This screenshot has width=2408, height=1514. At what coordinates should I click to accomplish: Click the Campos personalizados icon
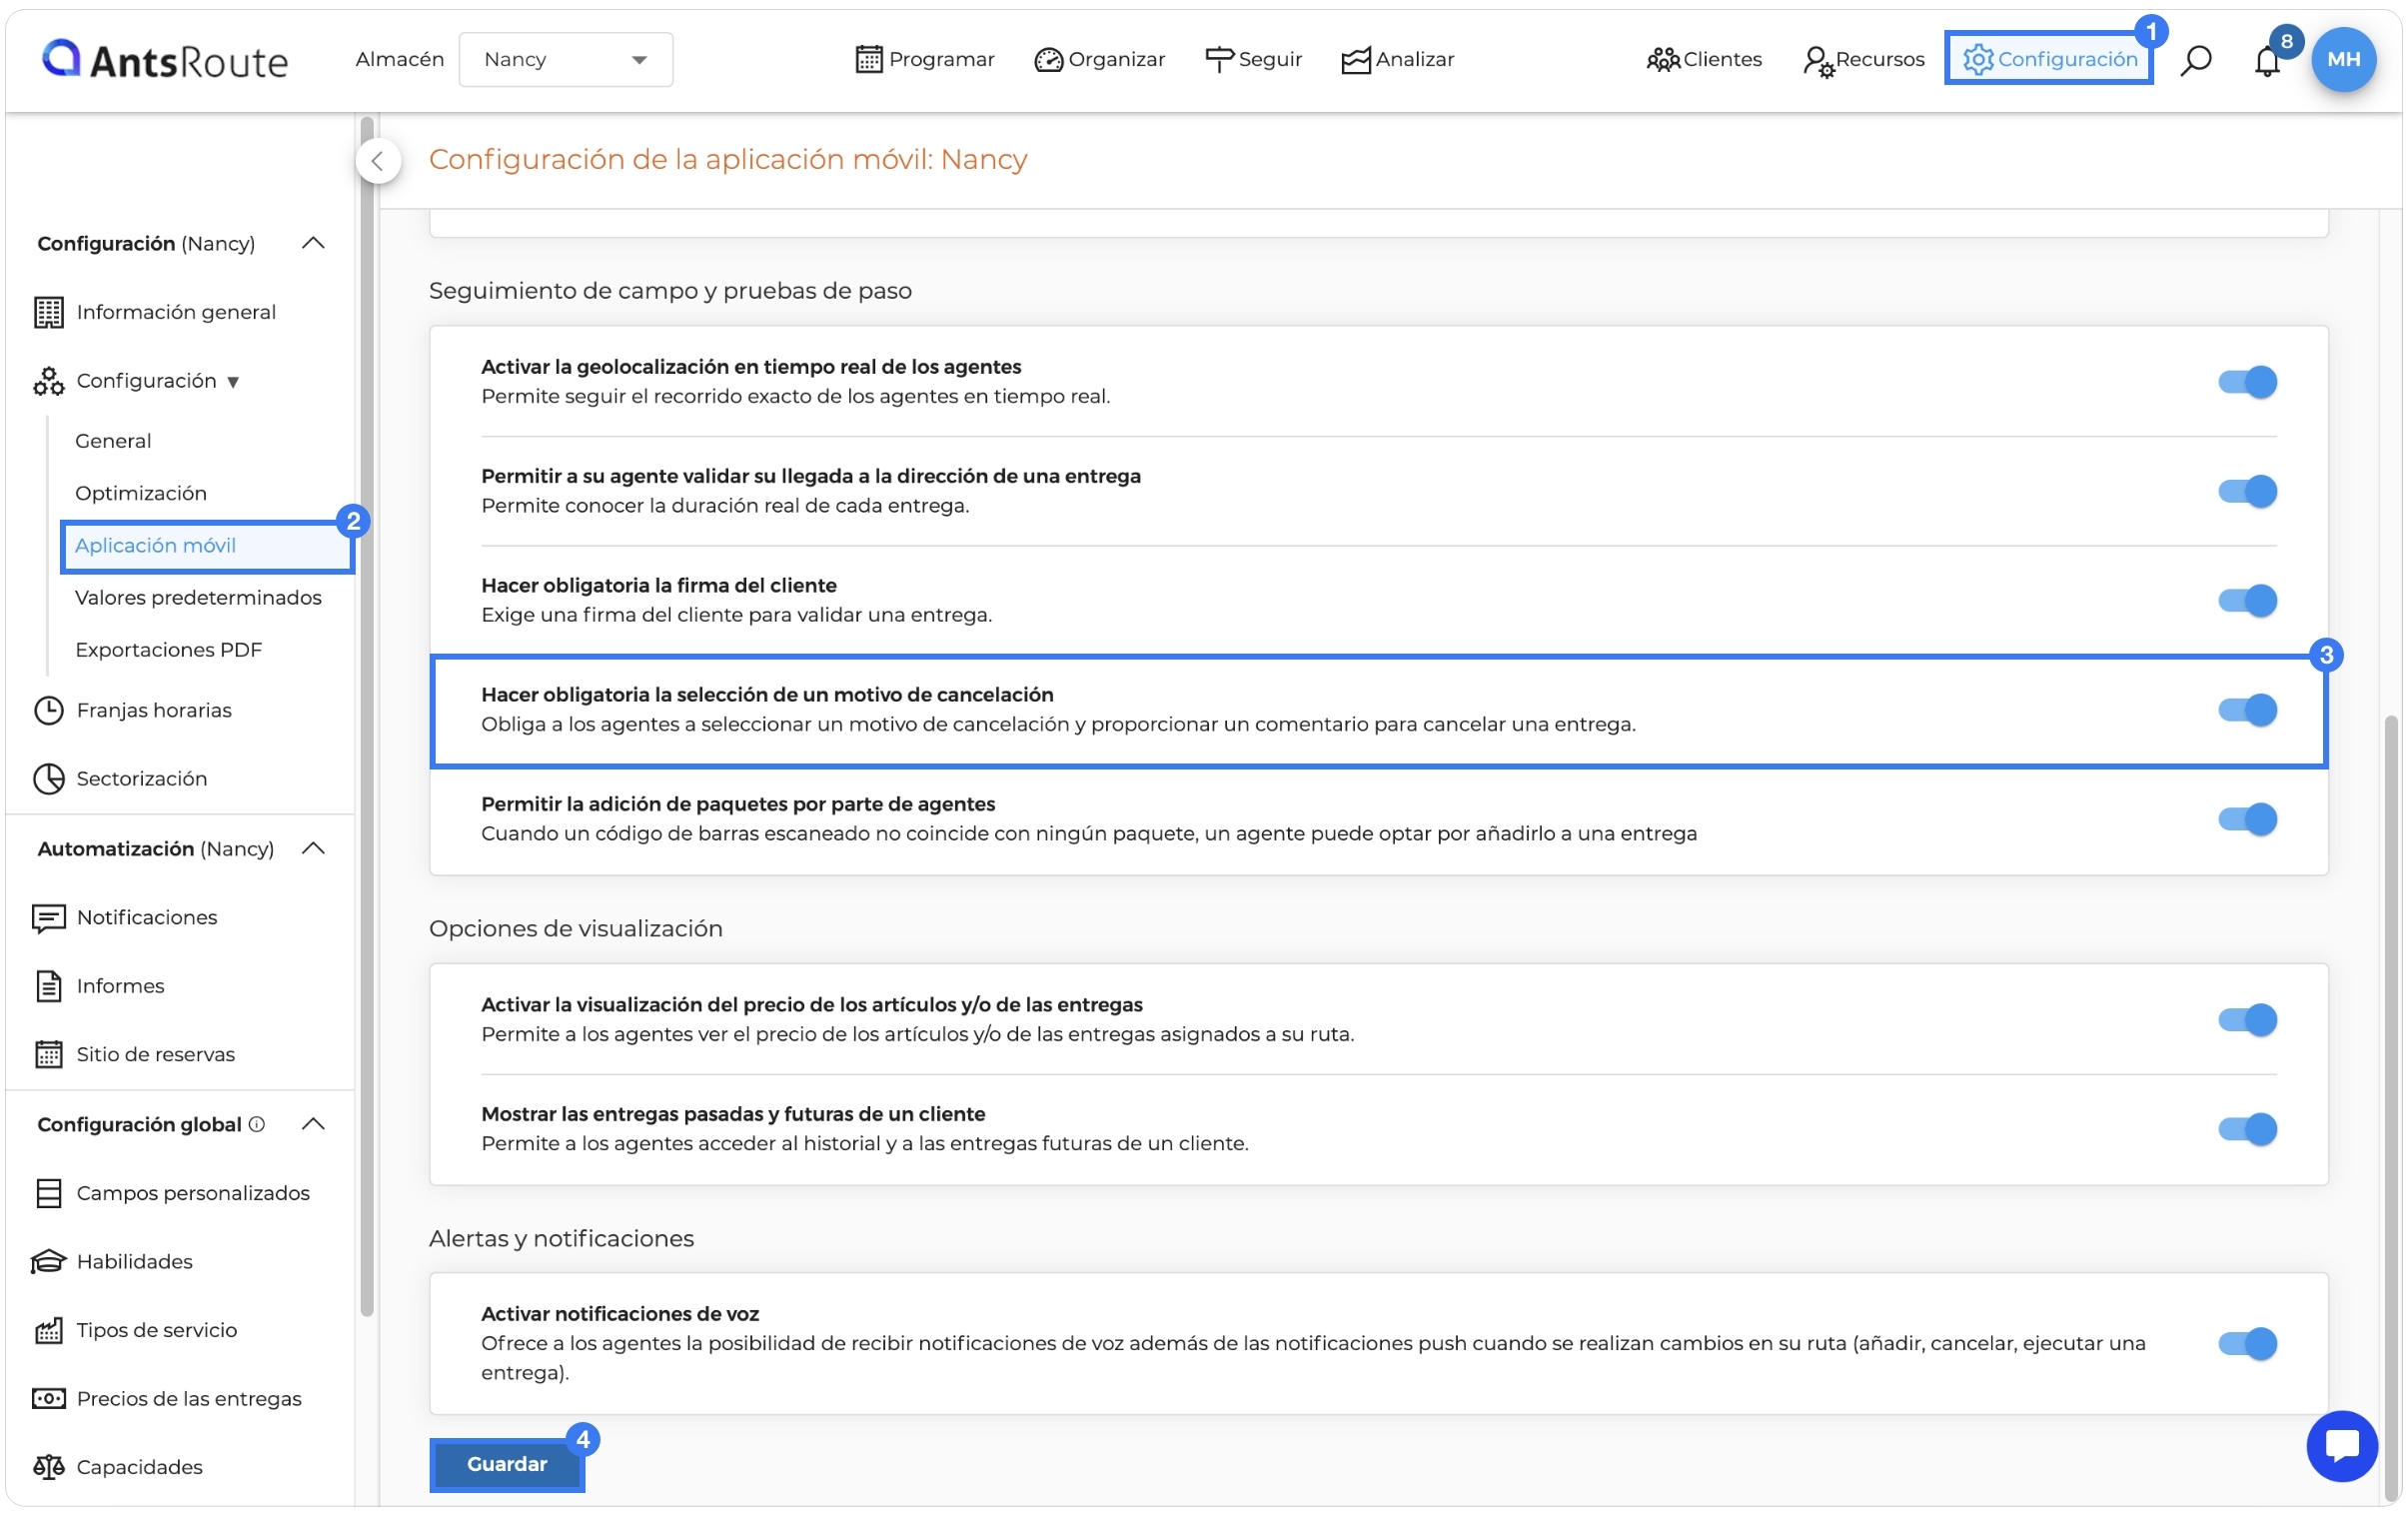[48, 1193]
